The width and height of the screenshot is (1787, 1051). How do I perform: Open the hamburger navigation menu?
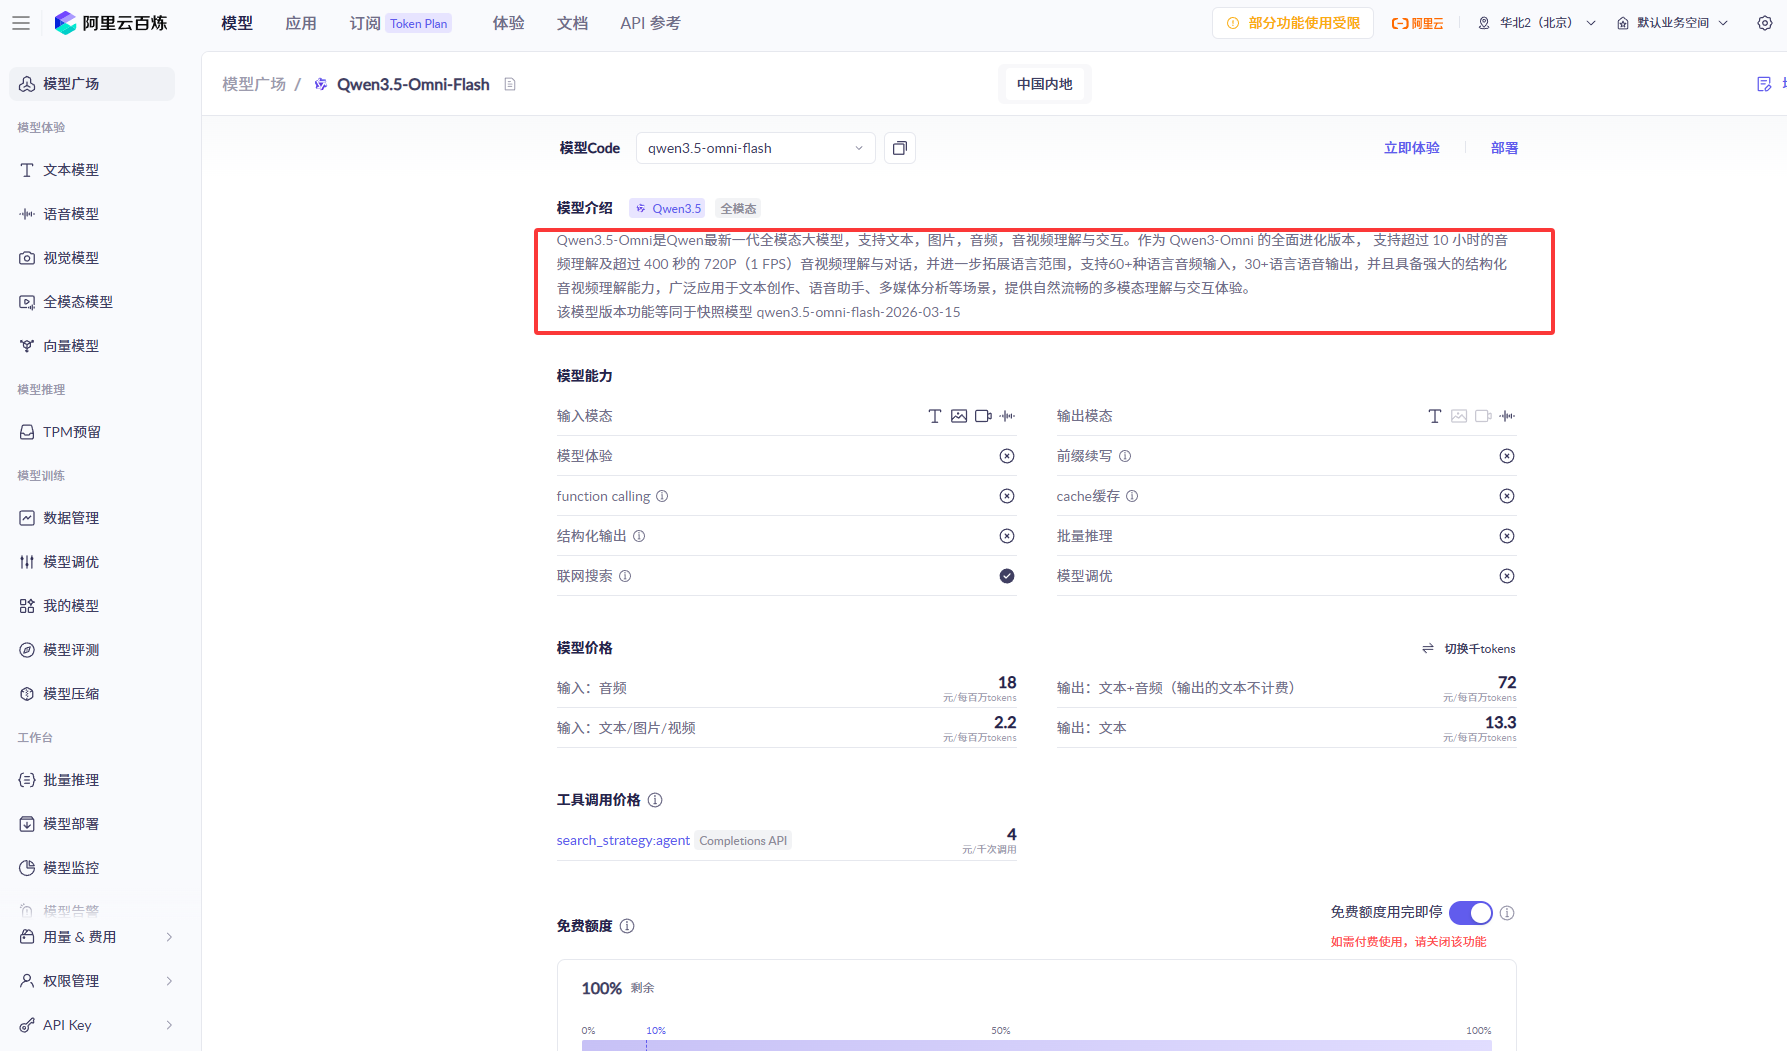[x=21, y=23]
